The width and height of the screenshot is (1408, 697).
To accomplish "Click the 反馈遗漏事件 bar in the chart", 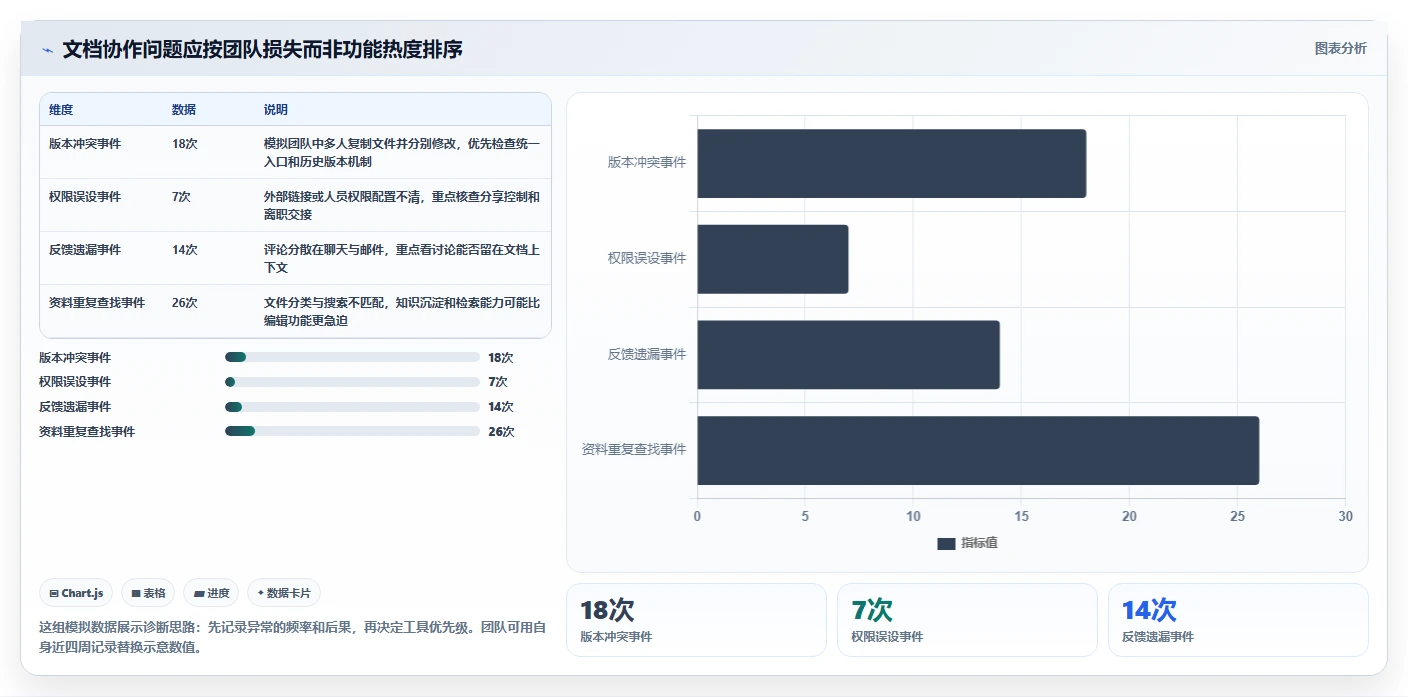I will (848, 355).
